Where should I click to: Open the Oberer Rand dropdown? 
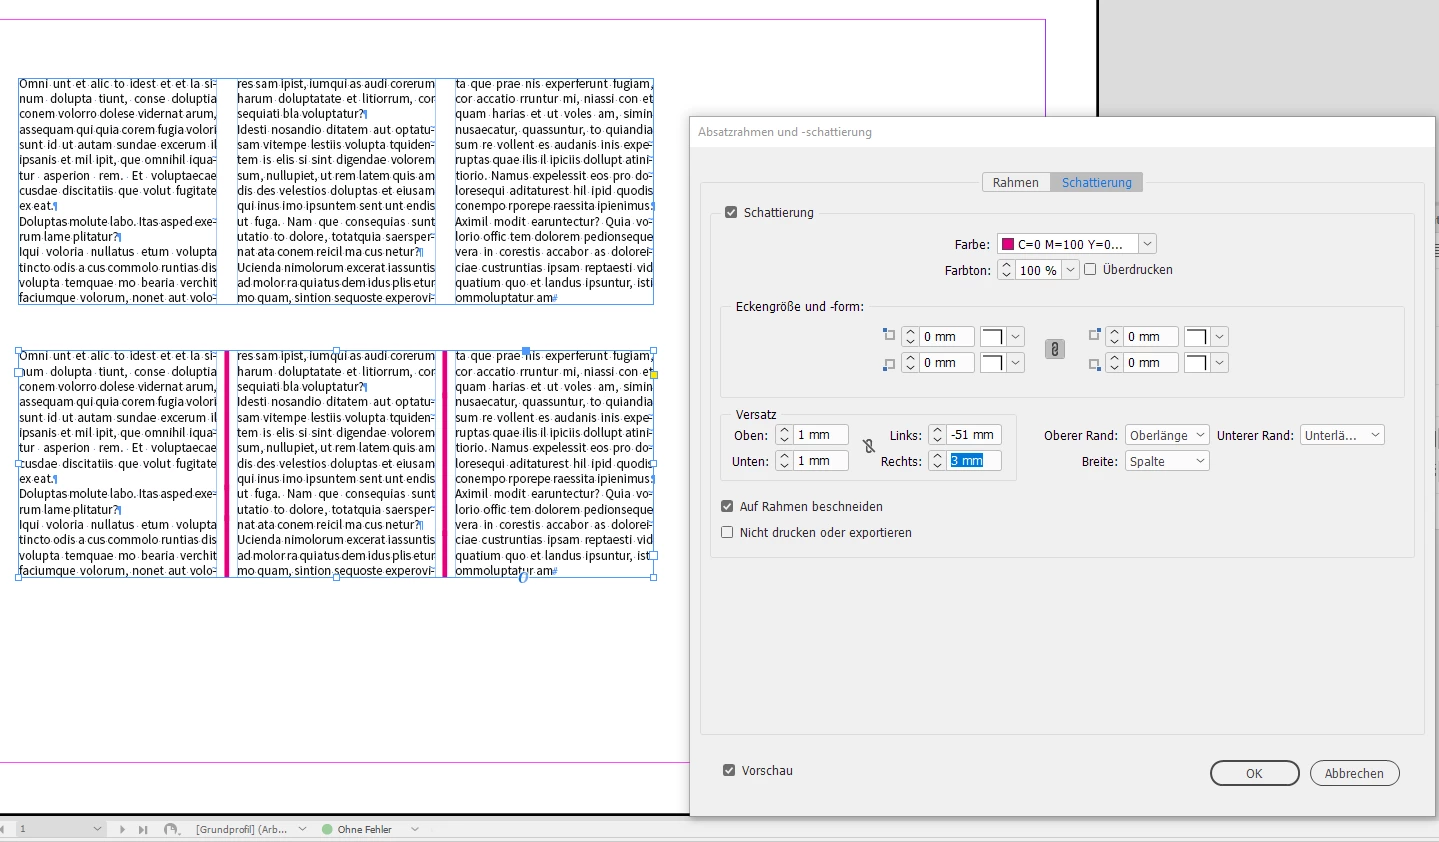coord(1167,435)
